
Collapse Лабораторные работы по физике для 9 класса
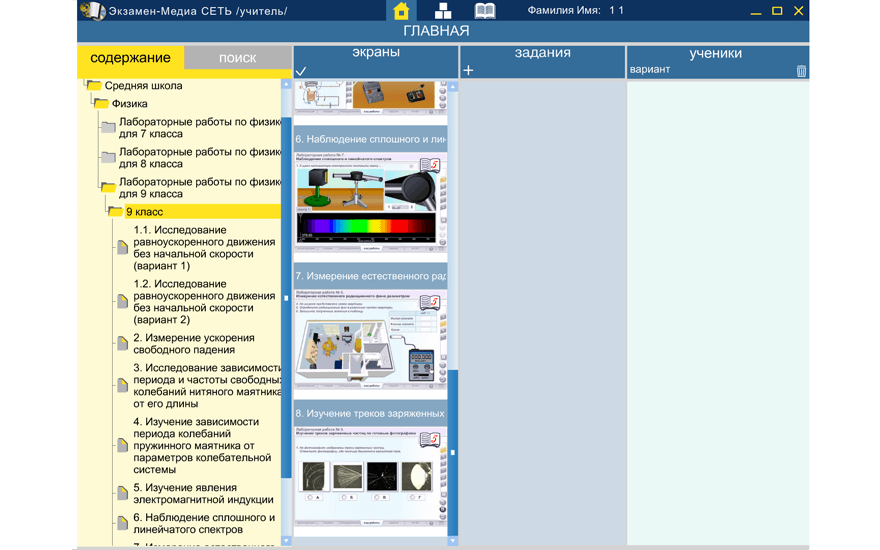click(x=199, y=187)
